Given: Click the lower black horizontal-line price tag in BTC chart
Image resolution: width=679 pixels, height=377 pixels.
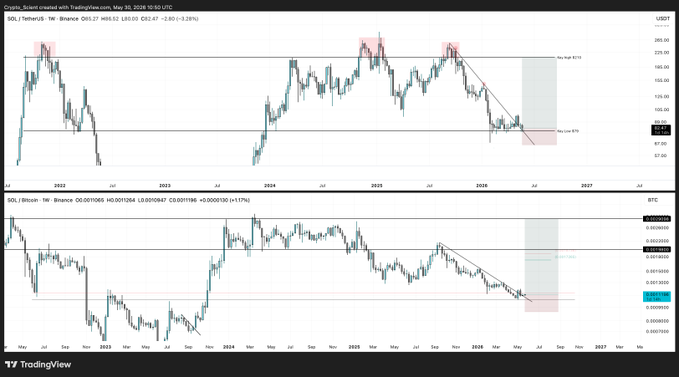Looking at the screenshot, I should (657, 249).
